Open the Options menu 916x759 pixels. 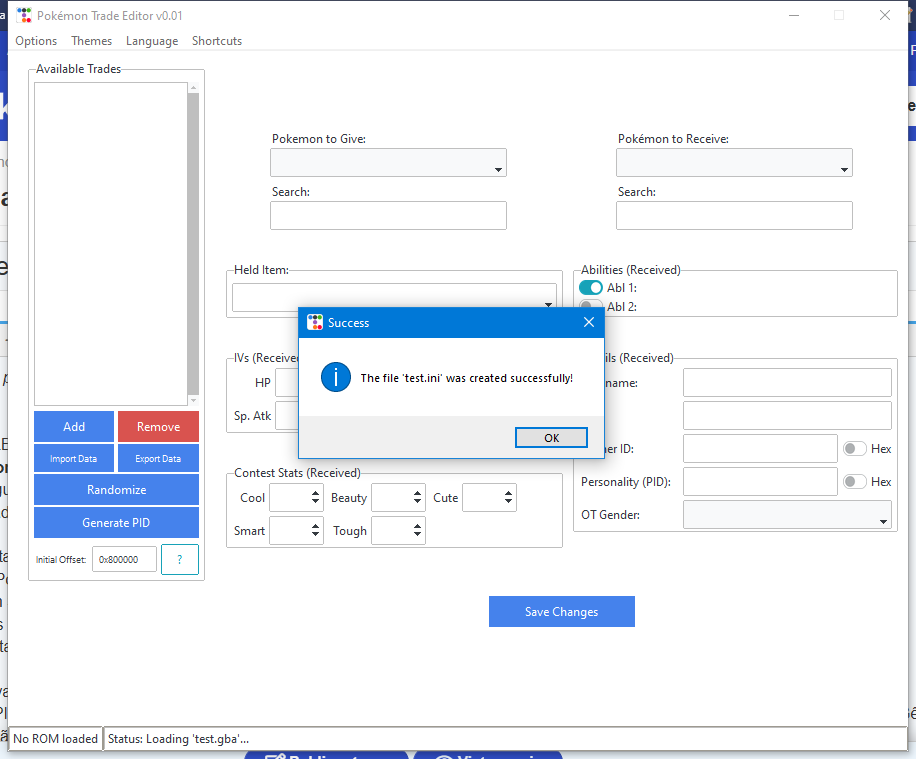click(x=36, y=41)
